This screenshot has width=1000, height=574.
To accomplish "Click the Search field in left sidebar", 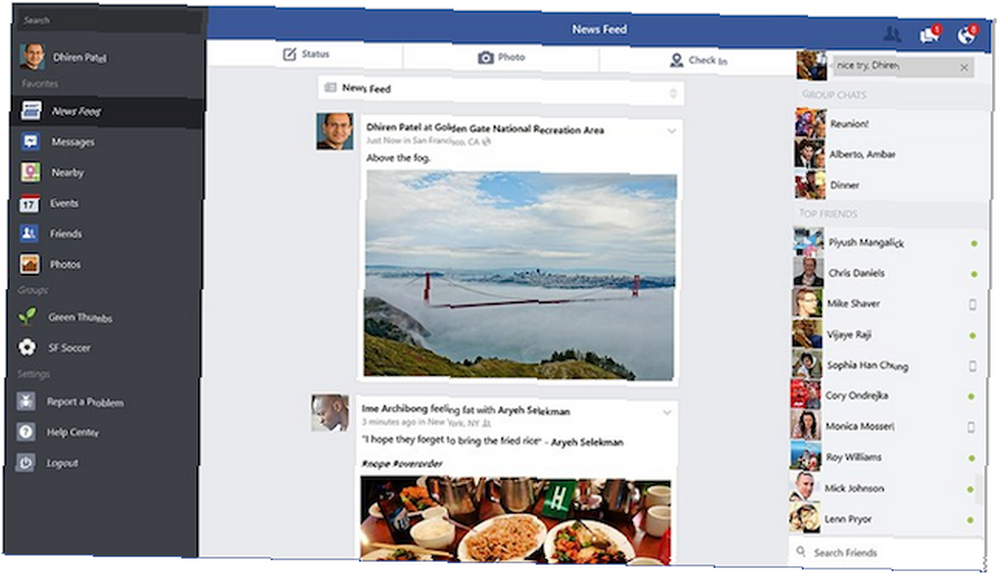I will (x=110, y=20).
